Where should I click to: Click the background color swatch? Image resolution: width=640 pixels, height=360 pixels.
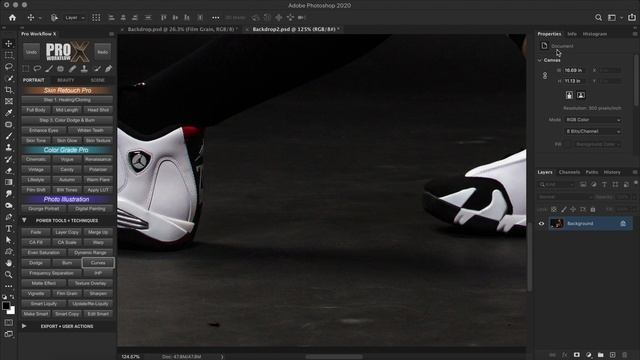pyautogui.click(x=12, y=311)
